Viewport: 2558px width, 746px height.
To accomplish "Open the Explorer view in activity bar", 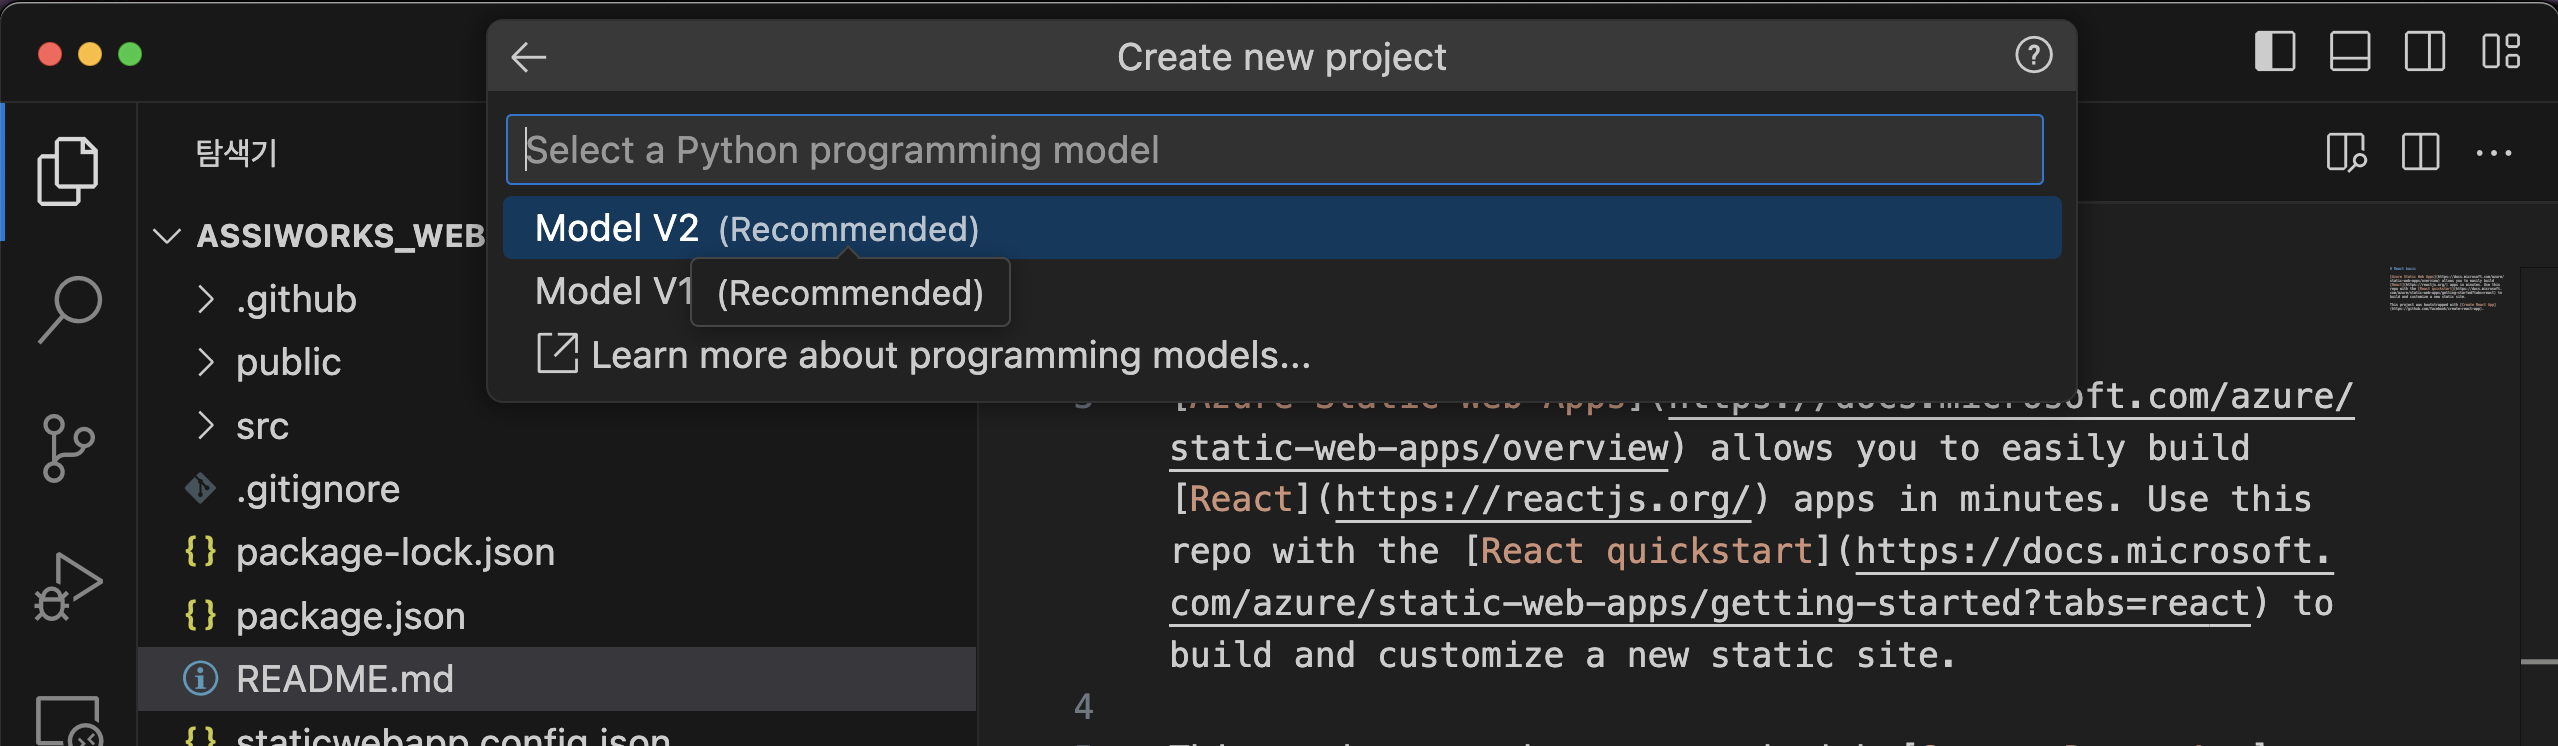I will pos(67,171).
